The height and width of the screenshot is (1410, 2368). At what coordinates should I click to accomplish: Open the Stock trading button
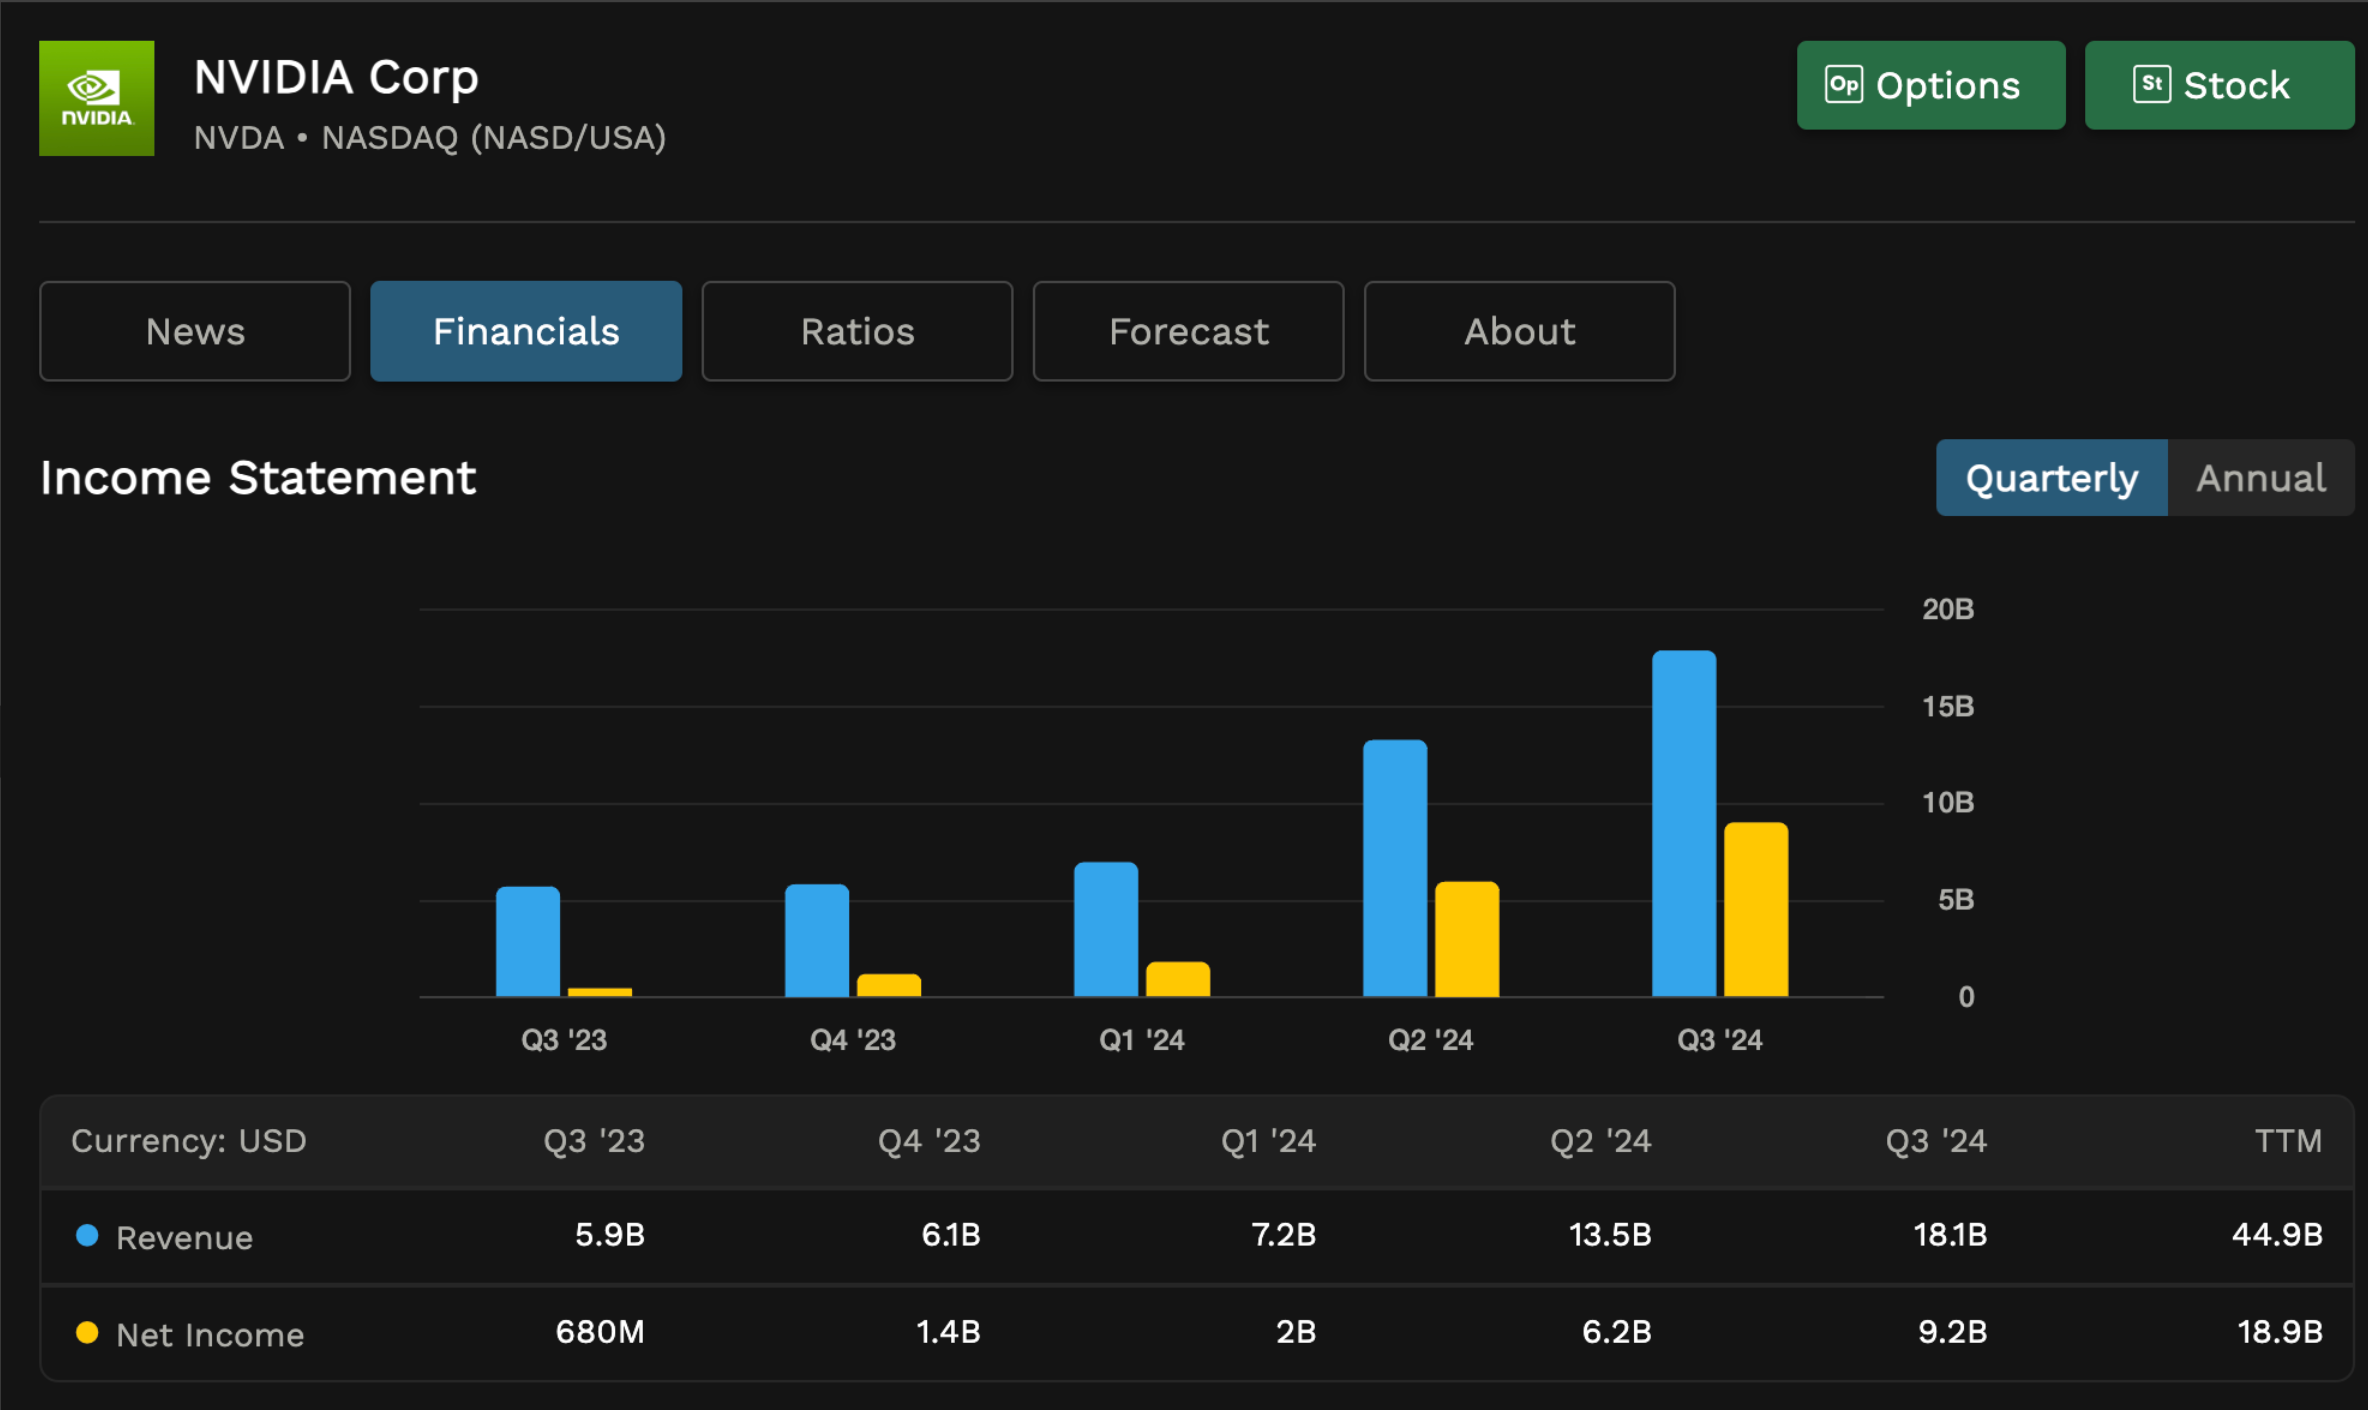(x=2219, y=85)
